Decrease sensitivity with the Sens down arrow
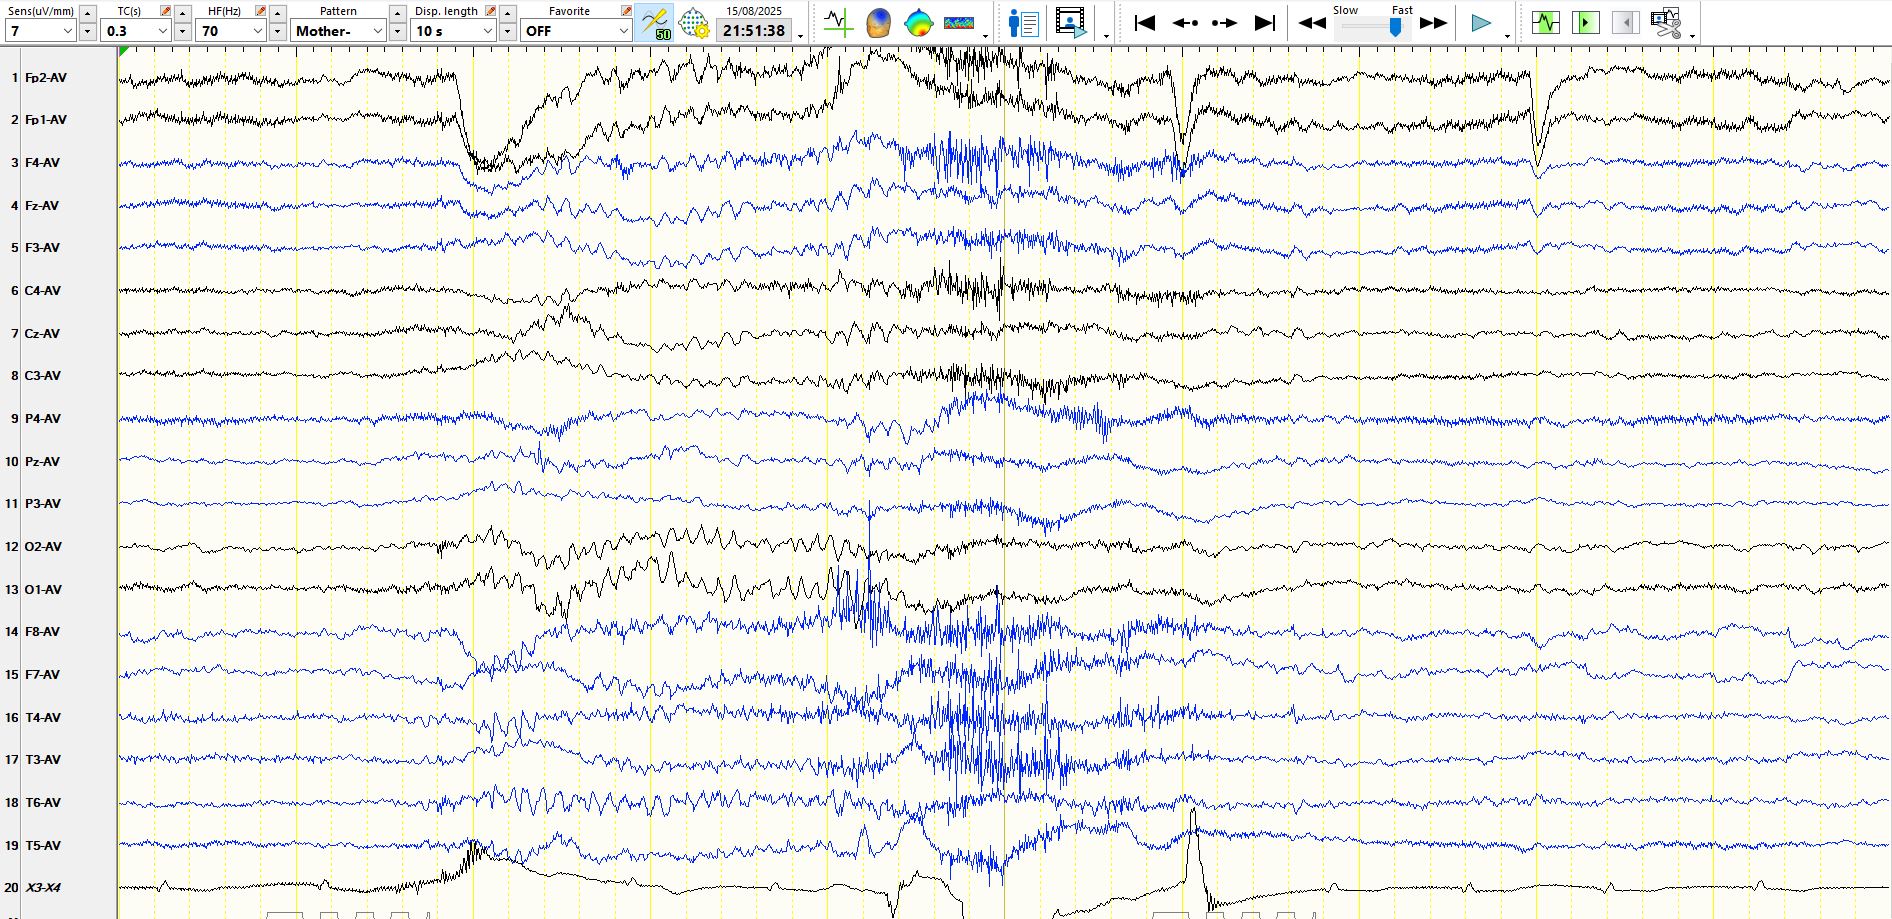Screen dimensions: 1892x919 click(x=87, y=31)
